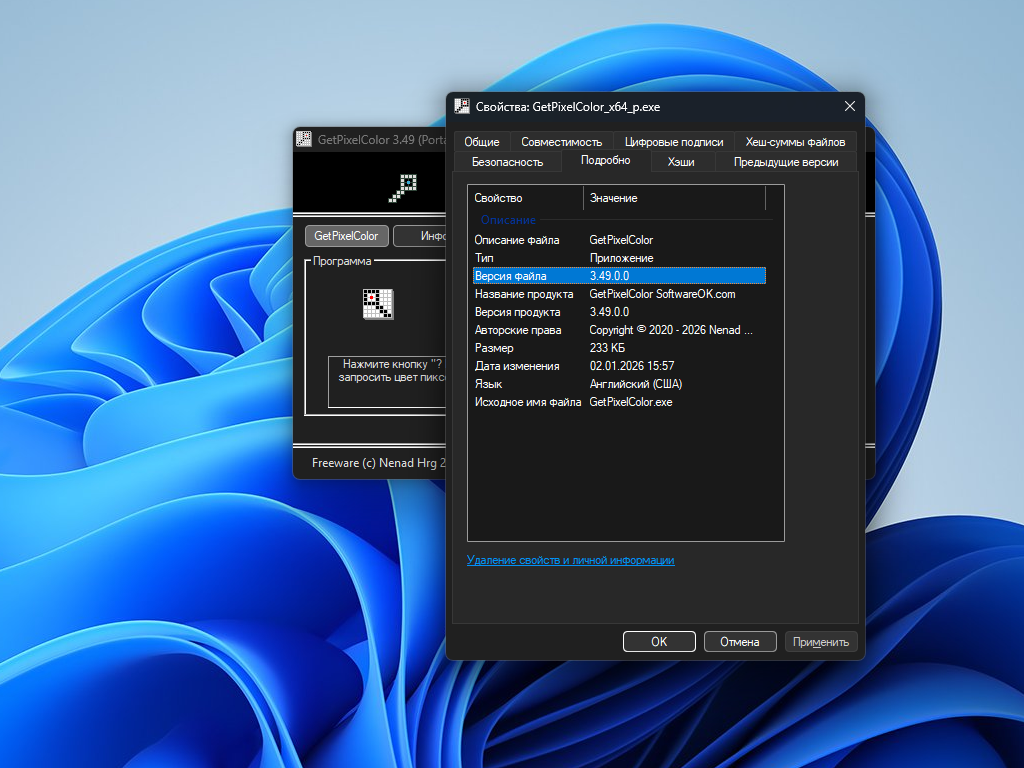Click the GetPixelColor logo in the black banner

(x=403, y=187)
